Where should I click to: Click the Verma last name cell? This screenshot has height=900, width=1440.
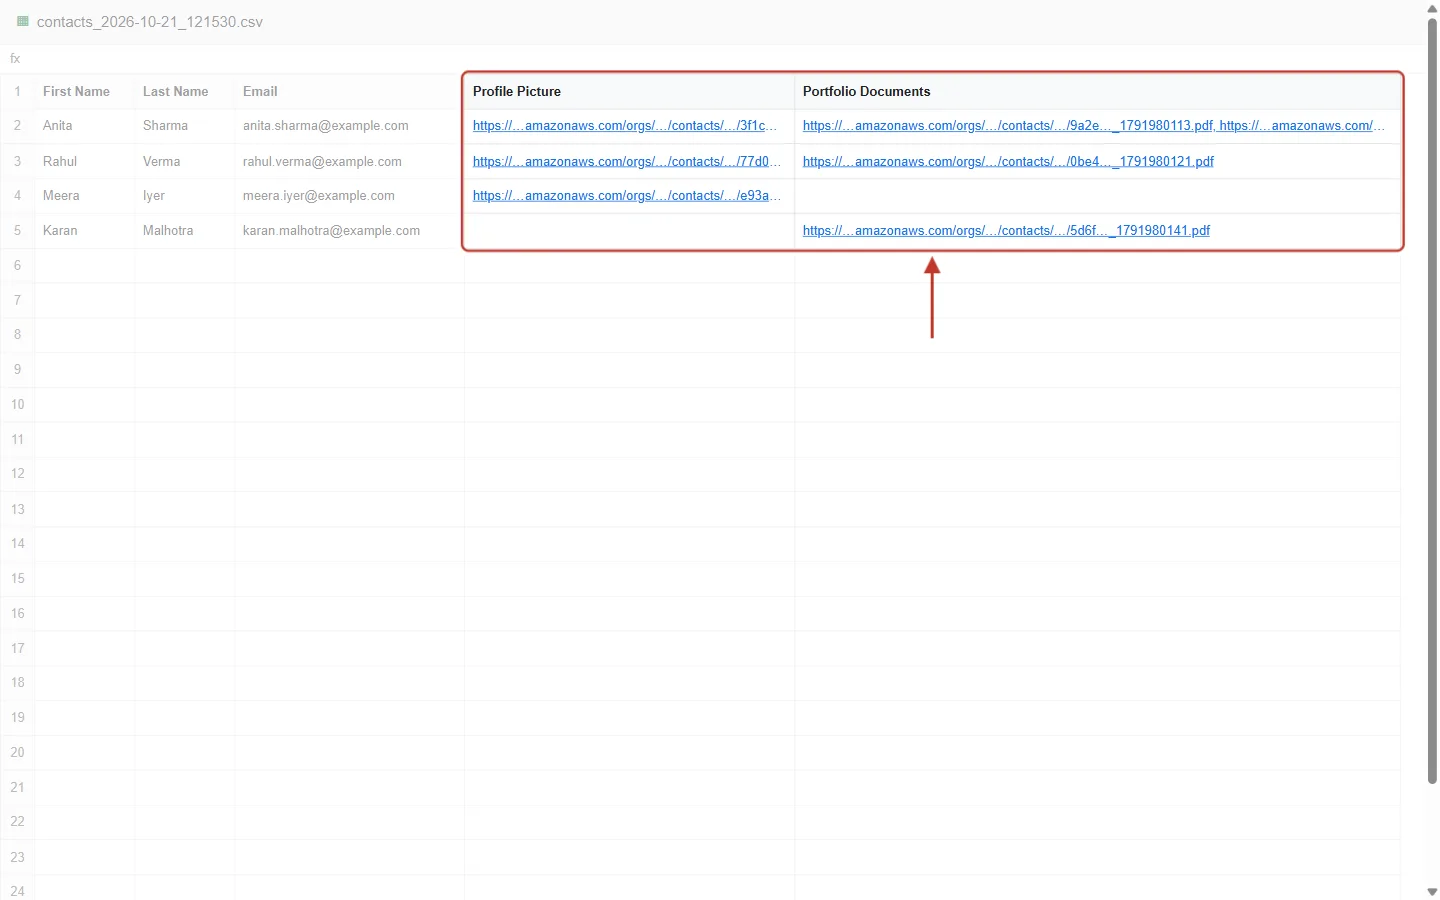(184, 161)
